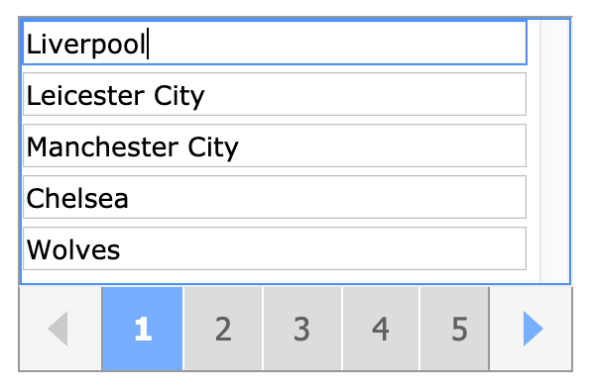Image resolution: width=593 pixels, height=388 pixels.
Task: Edit the Chelsea entry field
Action: coord(275,197)
